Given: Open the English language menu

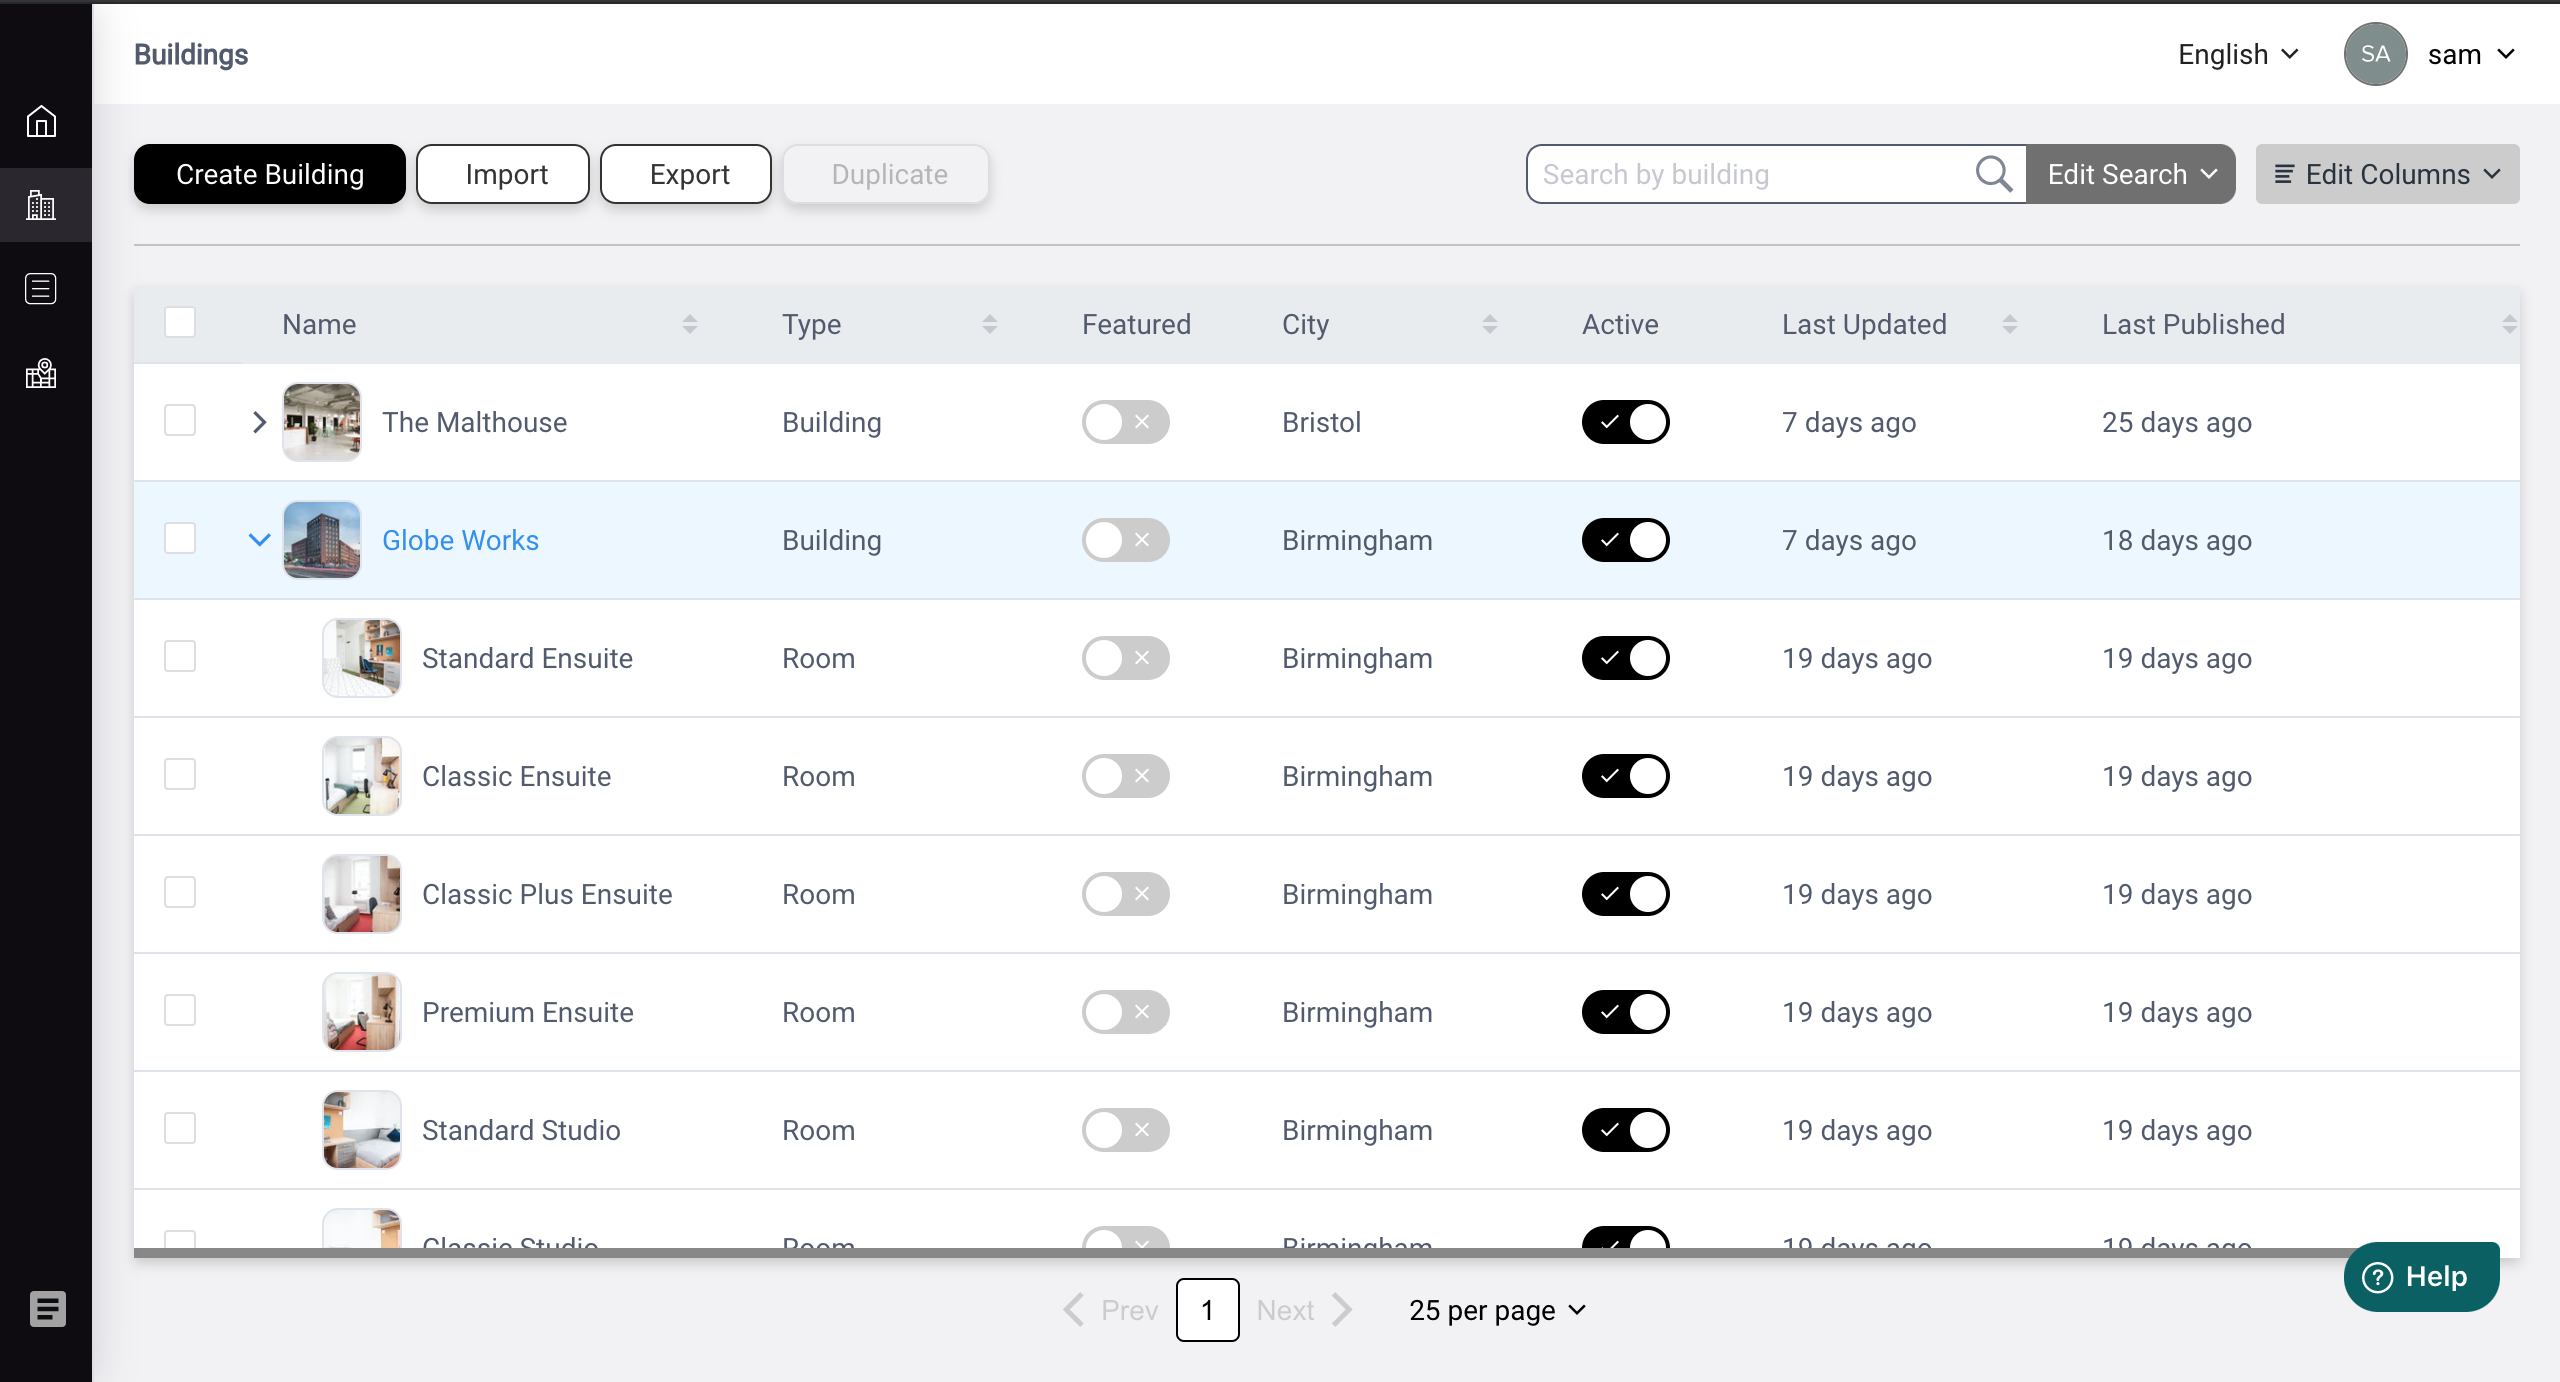Looking at the screenshot, I should tap(2238, 54).
